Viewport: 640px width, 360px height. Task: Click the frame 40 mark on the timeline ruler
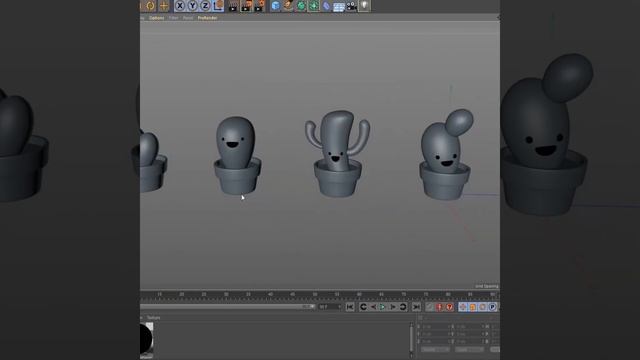(270, 295)
